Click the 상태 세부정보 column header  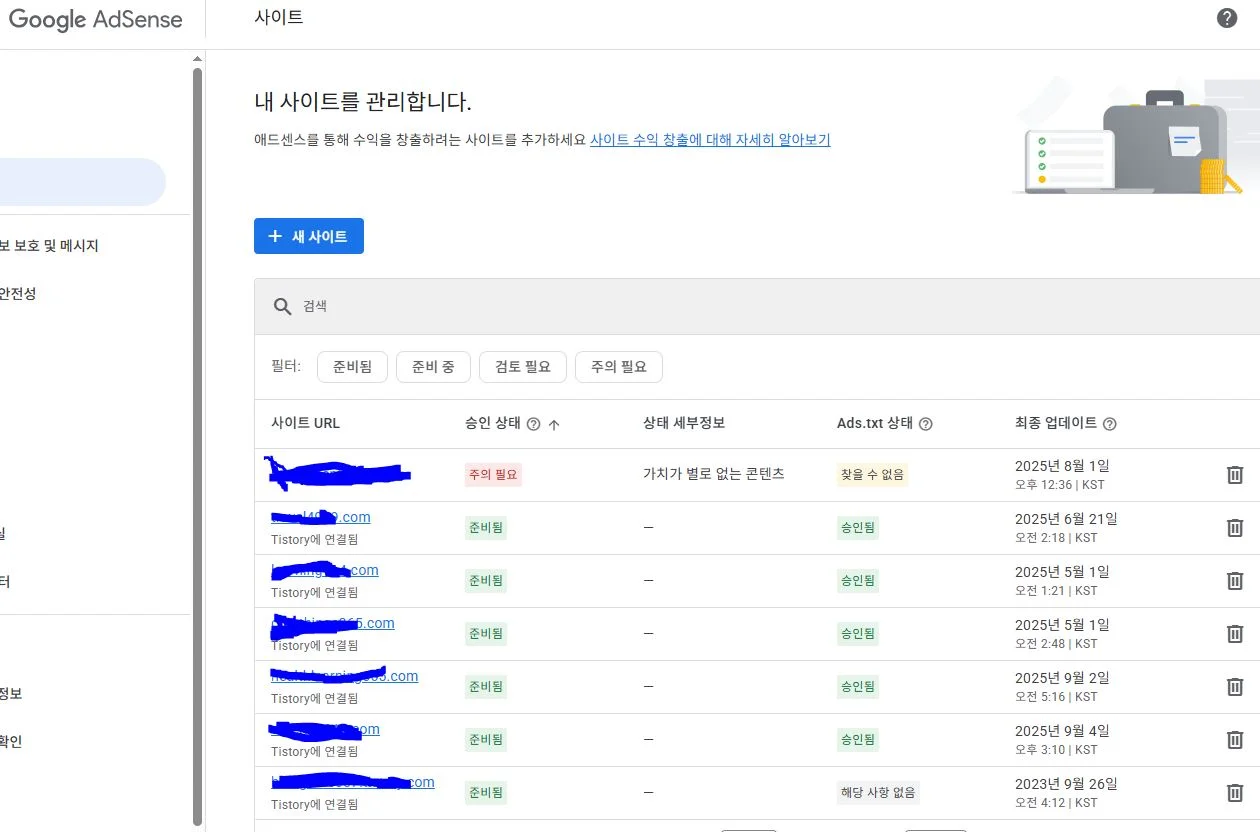(x=684, y=423)
